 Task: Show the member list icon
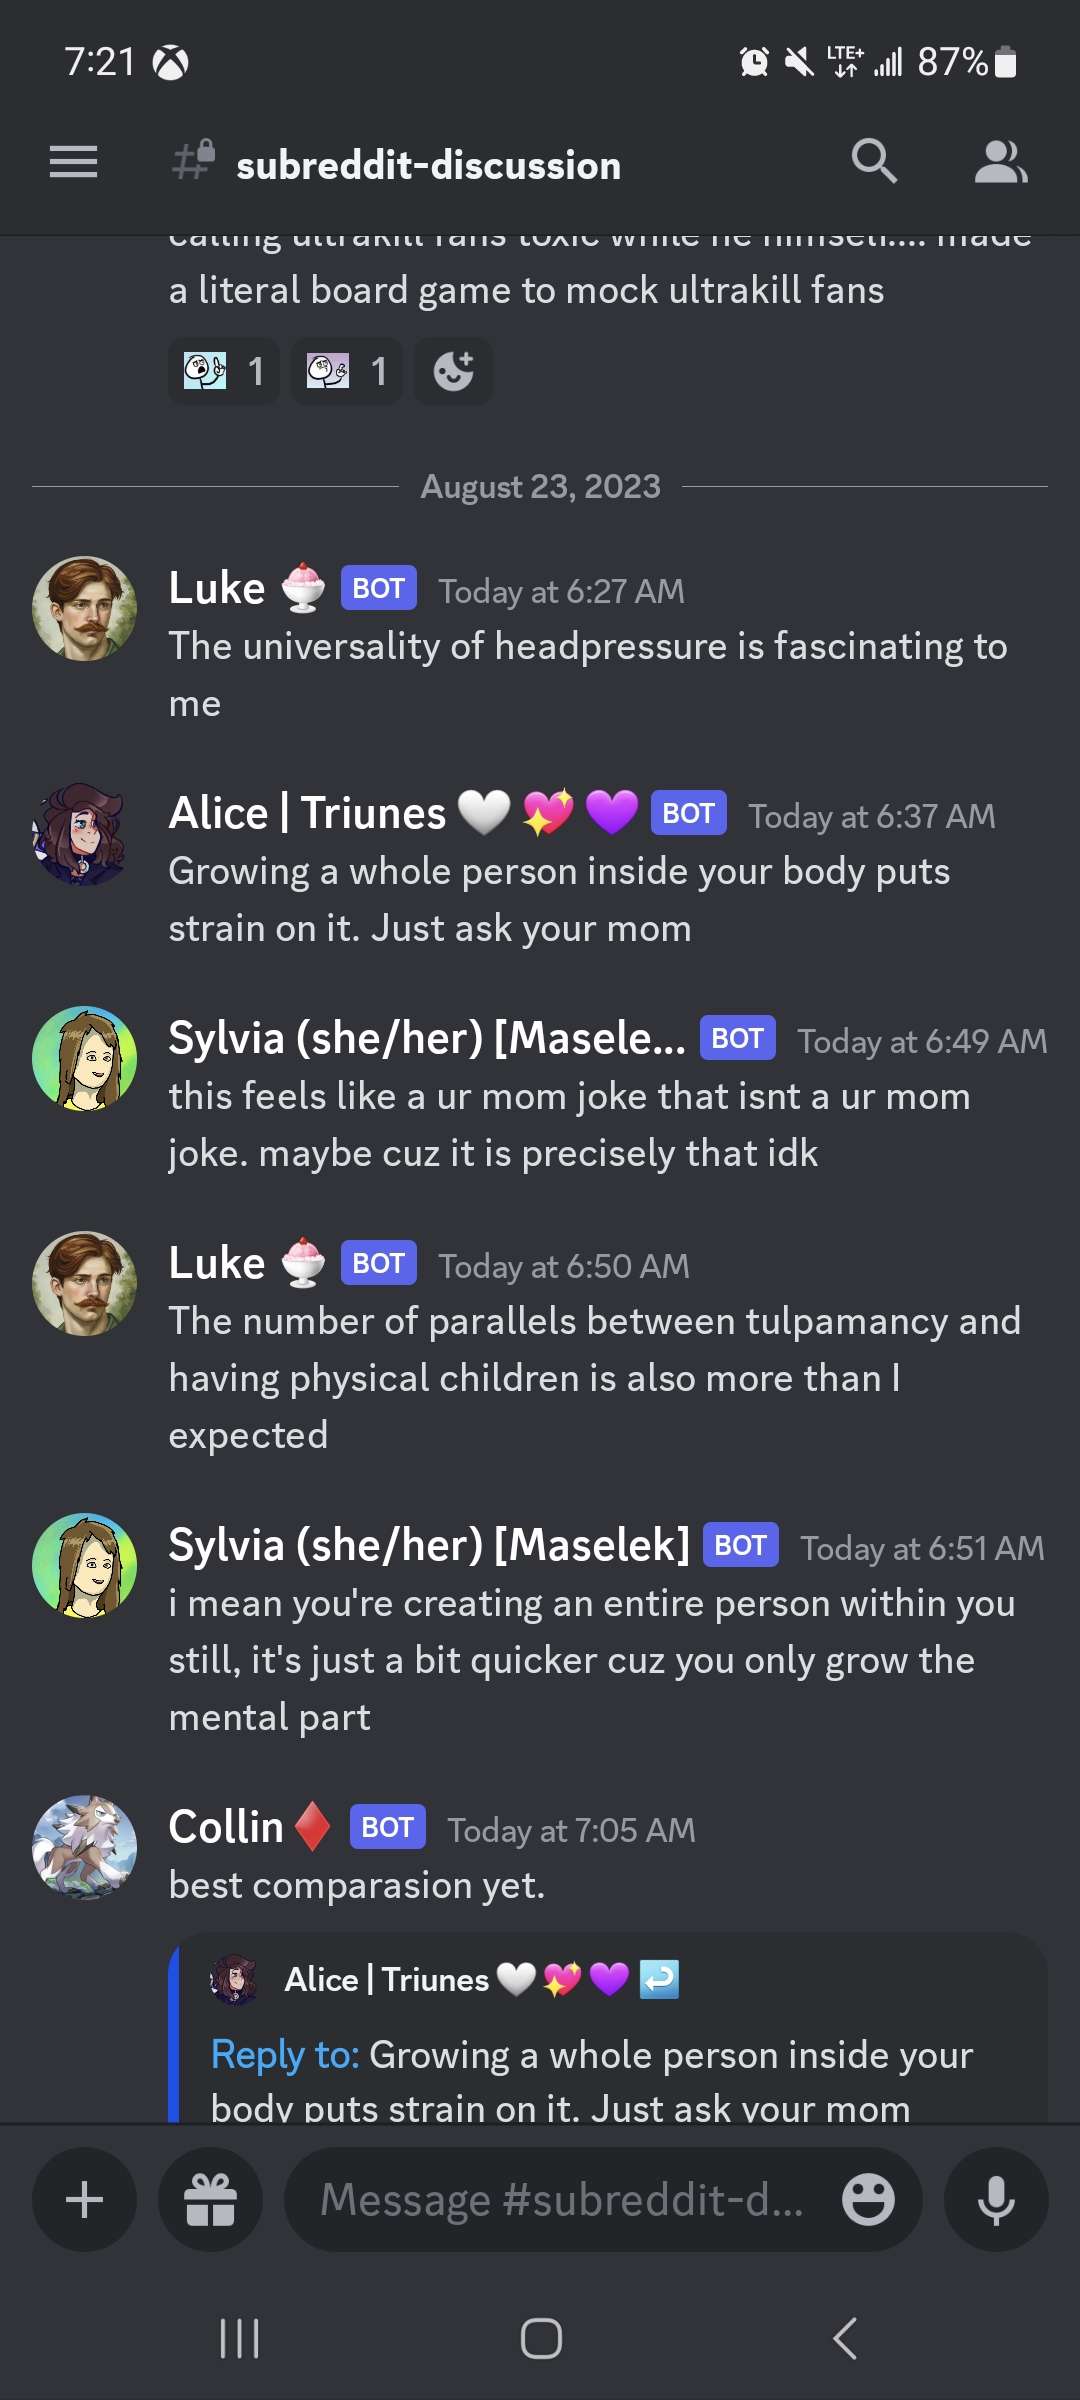(1001, 162)
